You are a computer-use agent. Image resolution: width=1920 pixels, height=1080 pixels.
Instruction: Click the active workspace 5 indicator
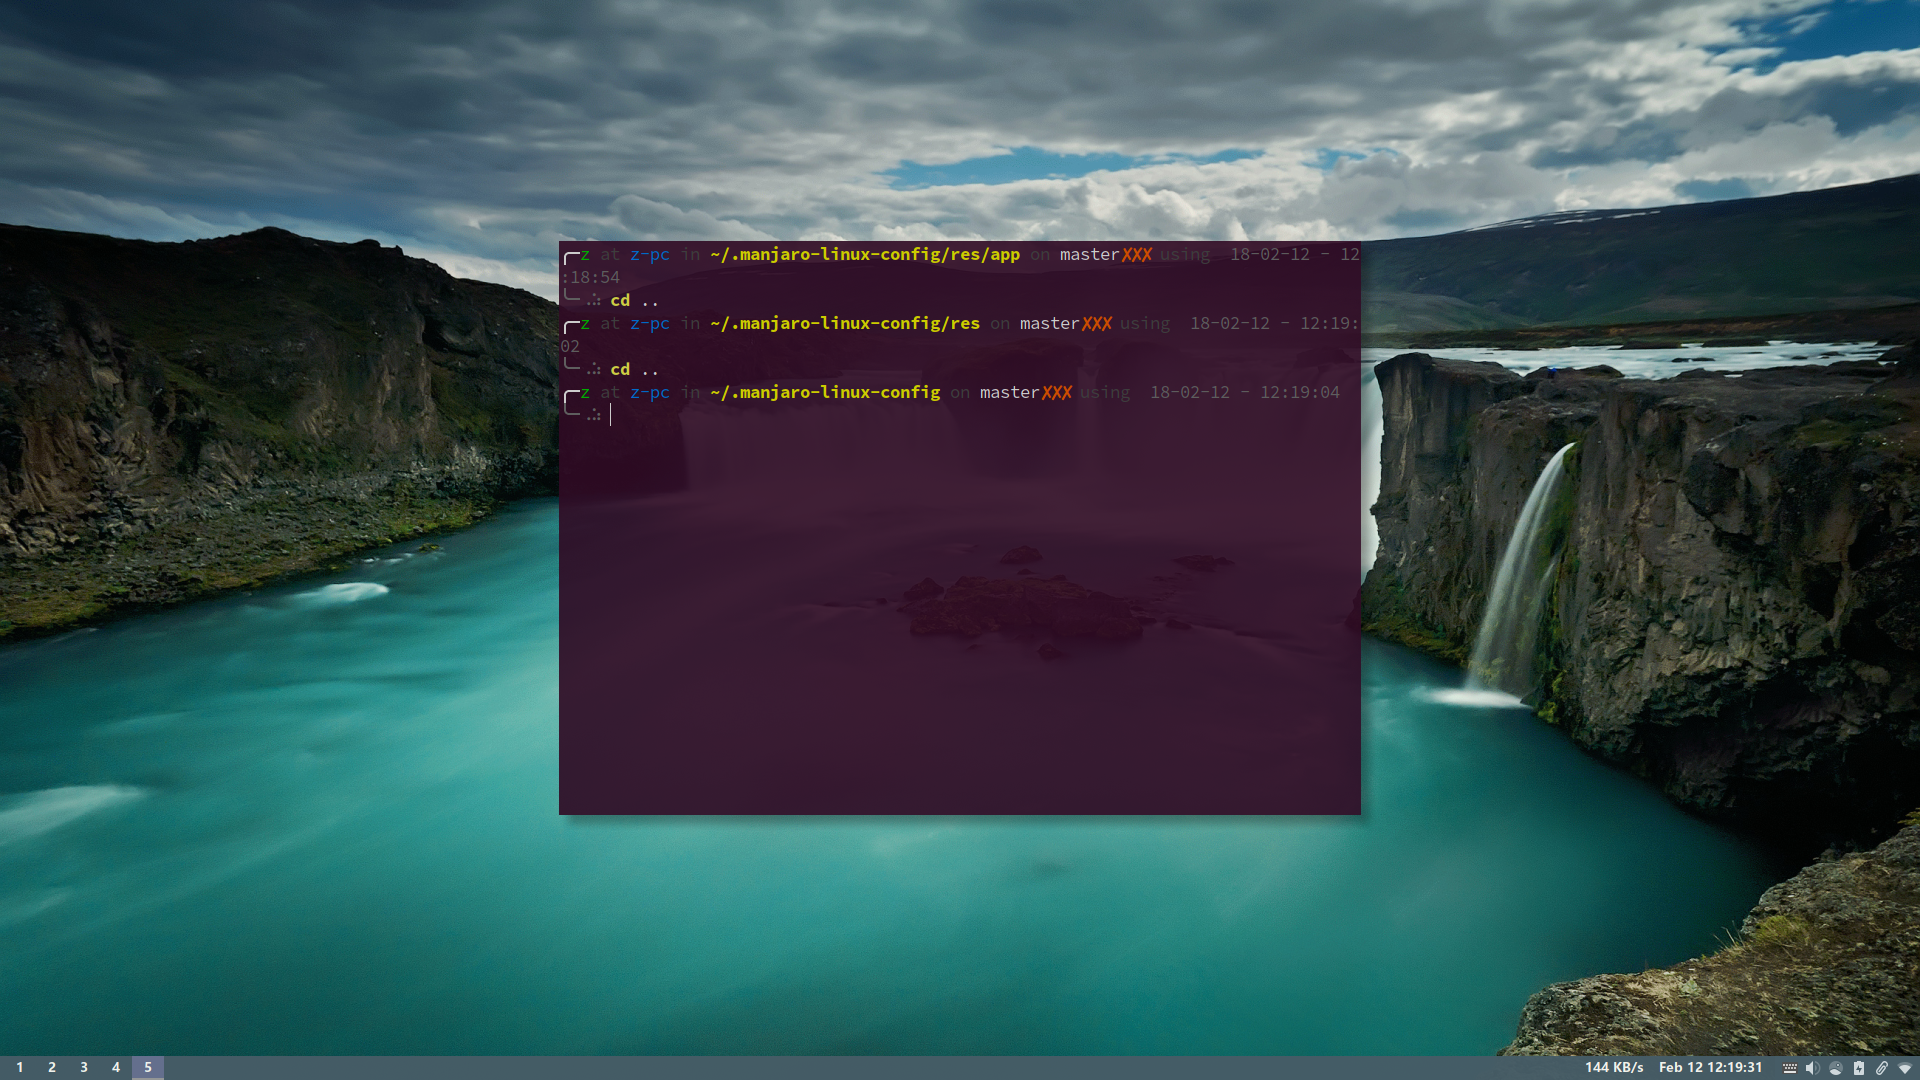point(148,1067)
